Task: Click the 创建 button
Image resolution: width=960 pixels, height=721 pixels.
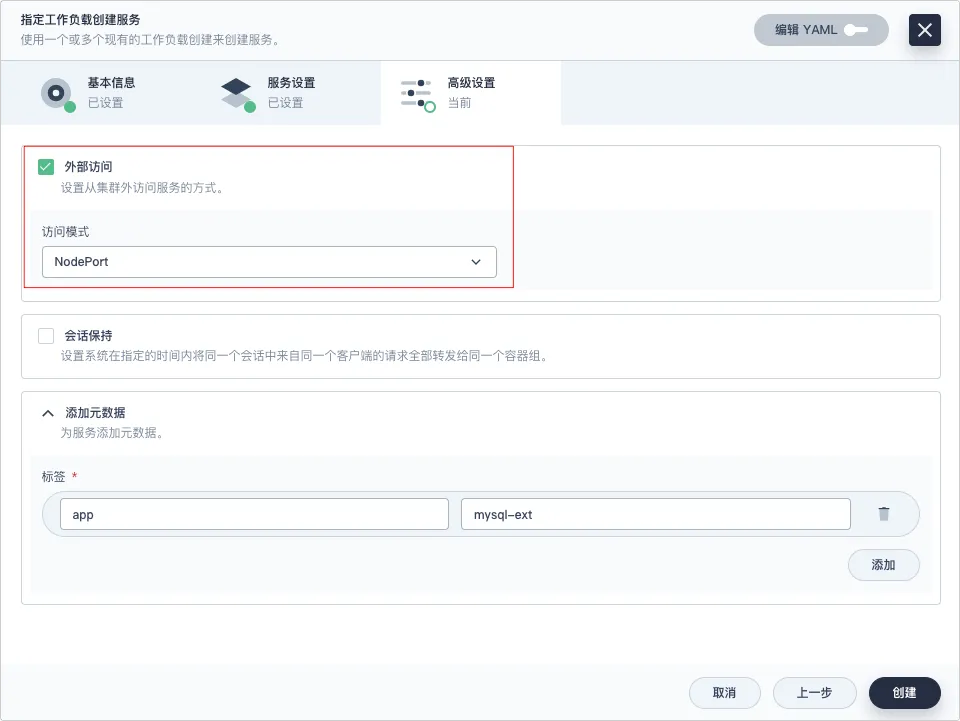Action: pyautogui.click(x=904, y=693)
